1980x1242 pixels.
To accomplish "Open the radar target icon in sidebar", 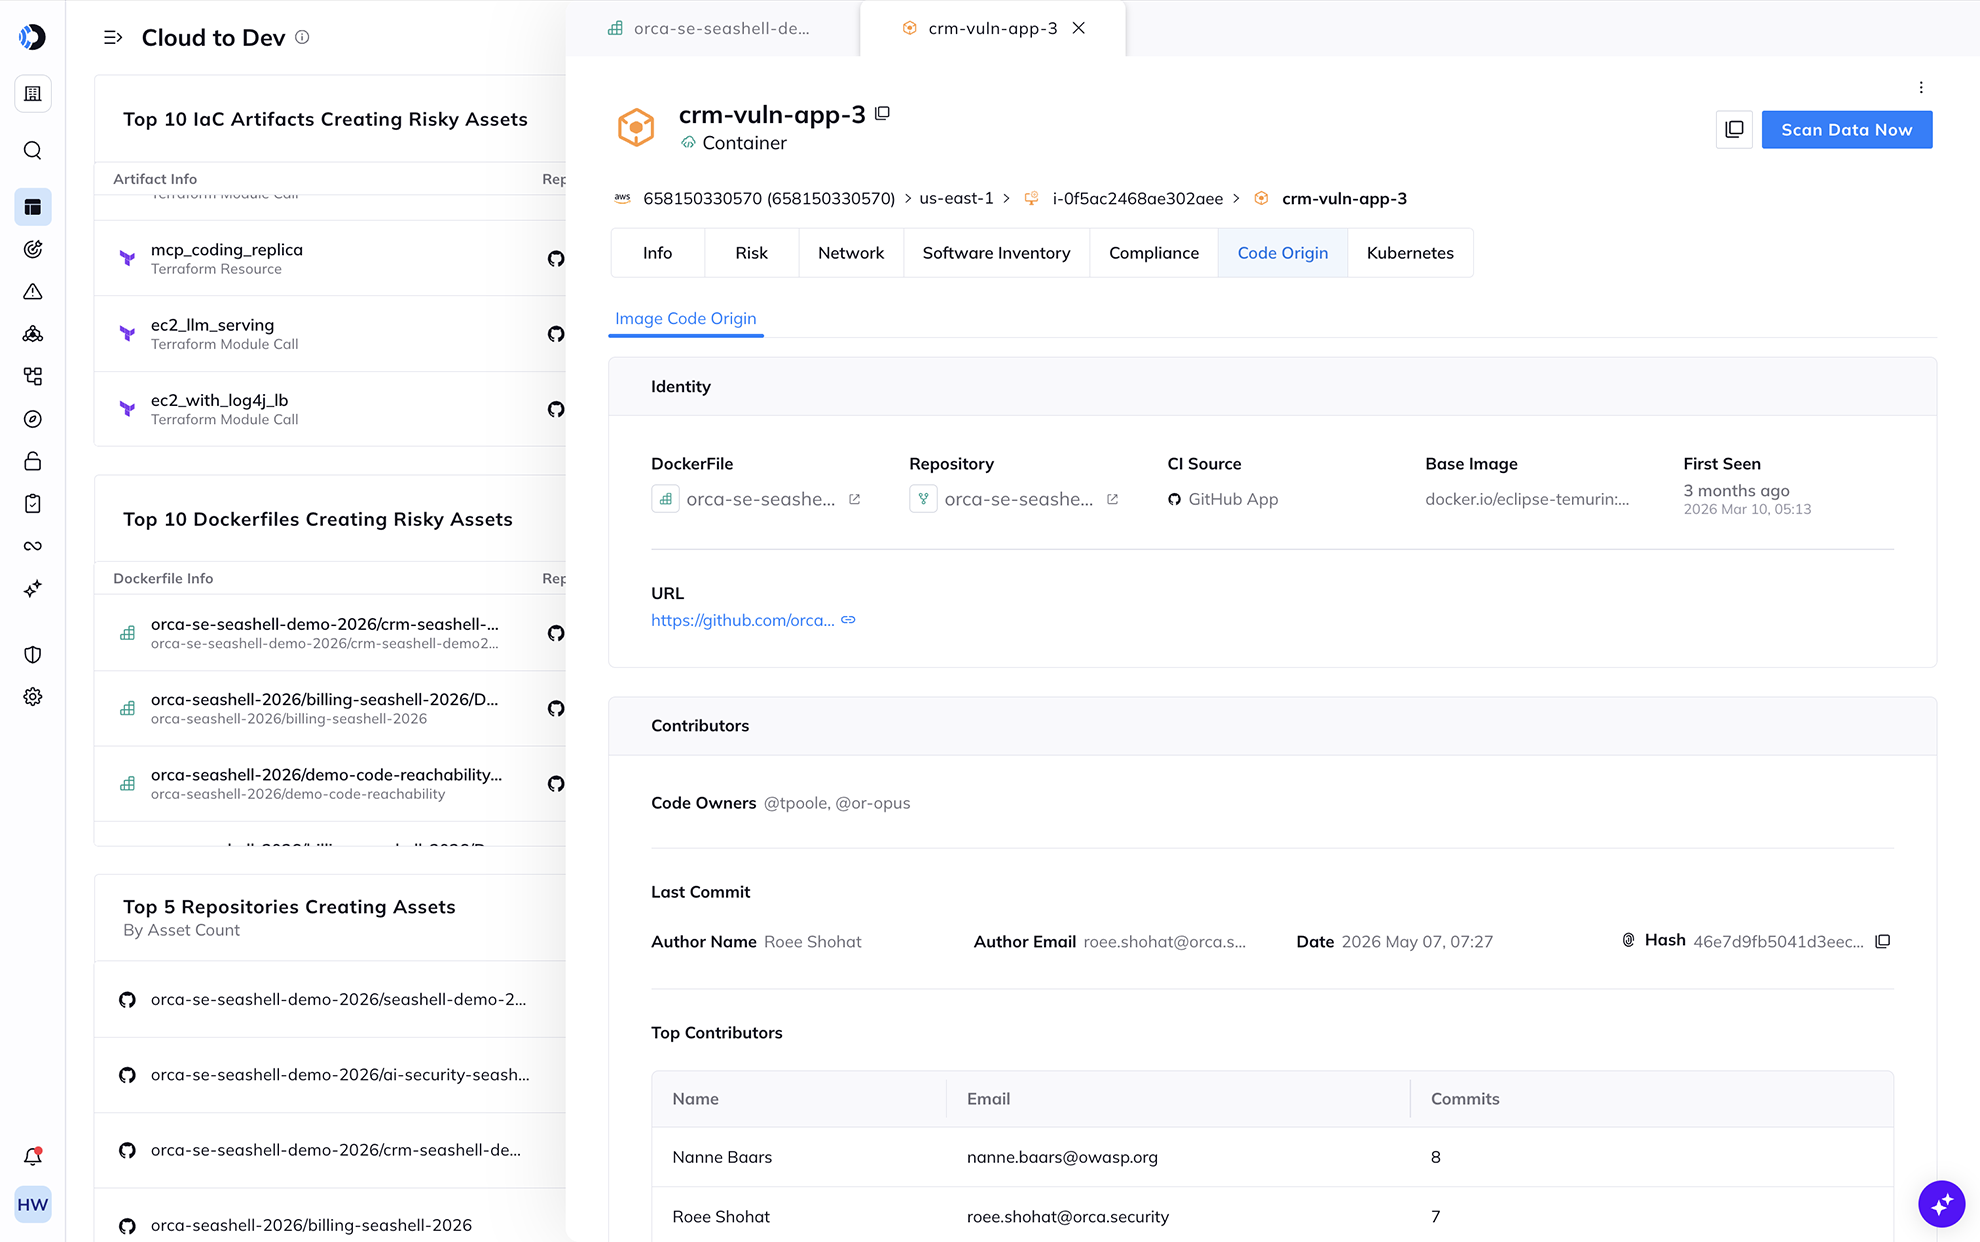I will (33, 250).
